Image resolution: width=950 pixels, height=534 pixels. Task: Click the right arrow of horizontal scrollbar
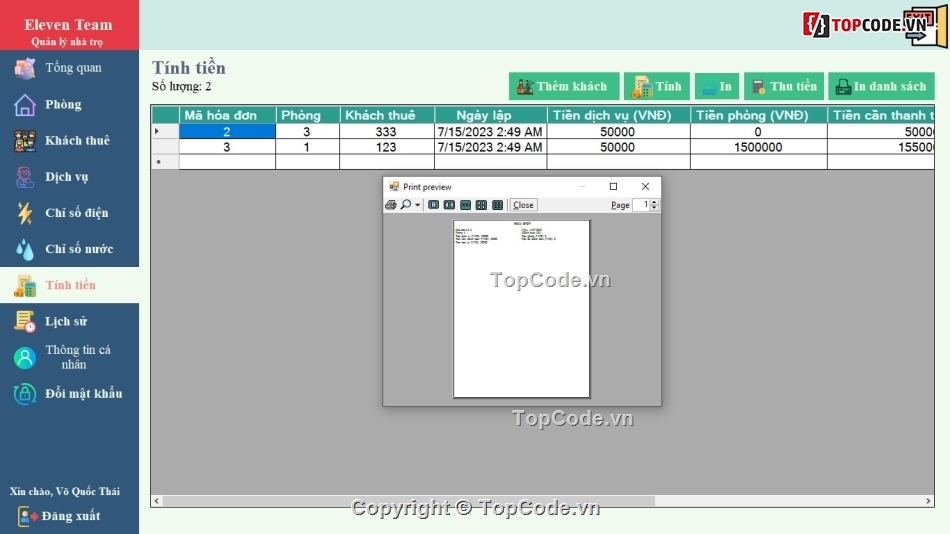[x=928, y=501]
